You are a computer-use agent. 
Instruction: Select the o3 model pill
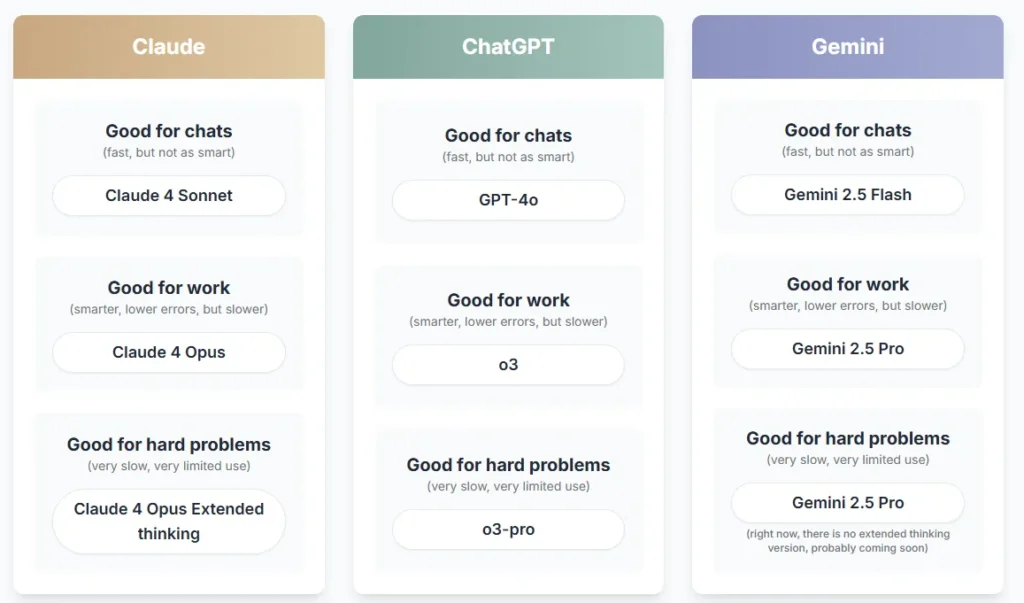(x=508, y=365)
